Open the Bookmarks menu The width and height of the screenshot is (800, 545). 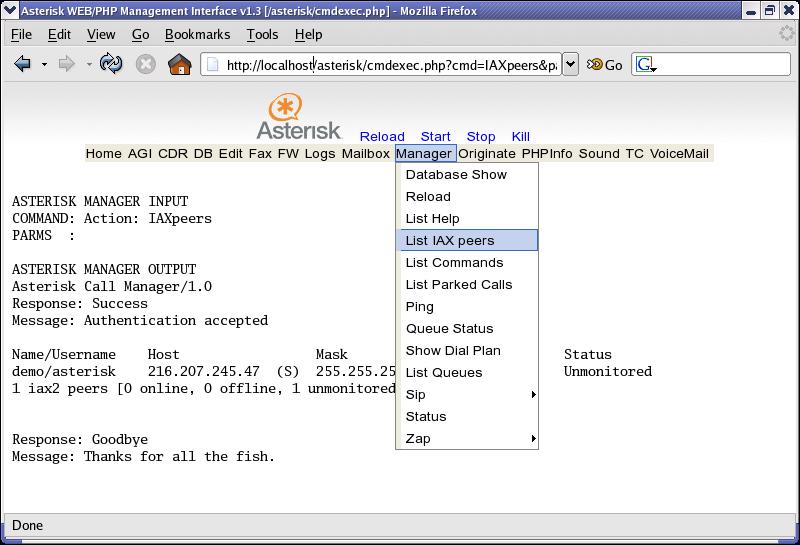pos(197,34)
